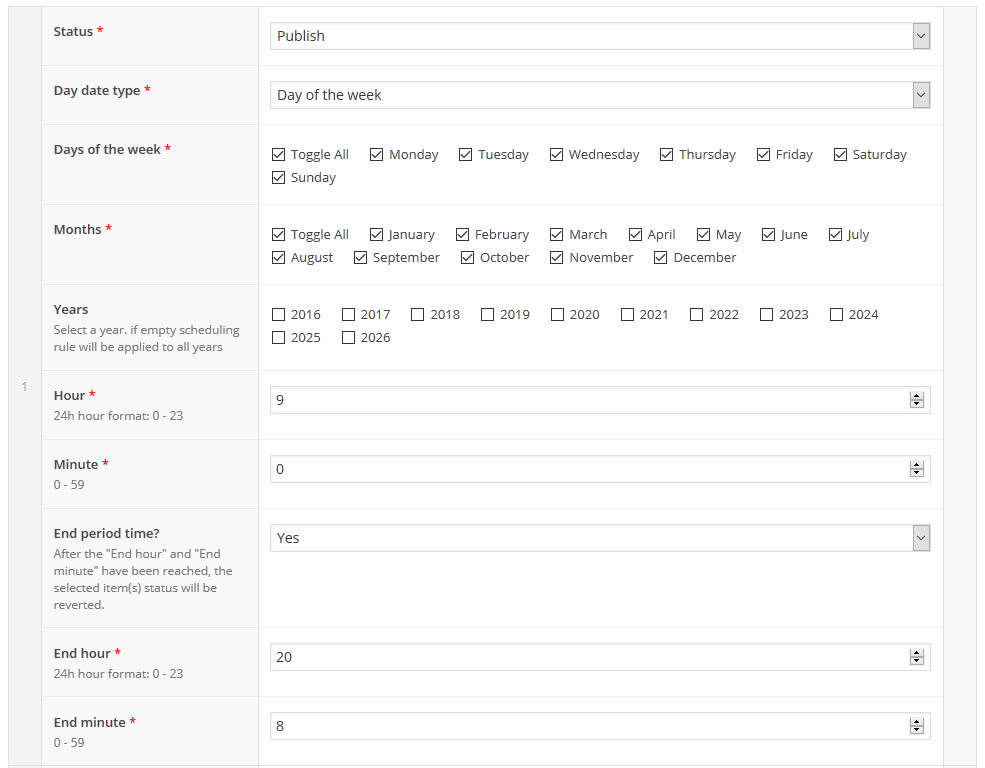
Task: Uncheck the July checkbox
Action: coord(836,235)
